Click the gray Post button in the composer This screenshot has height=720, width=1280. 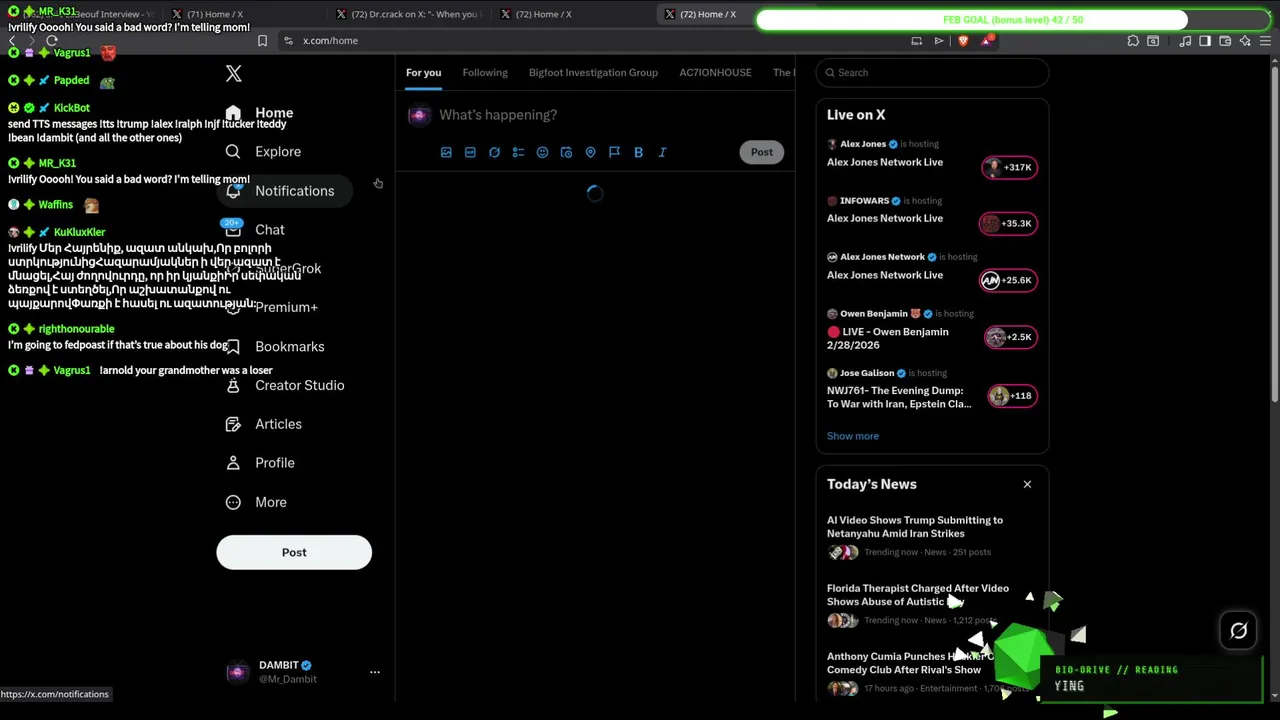point(762,152)
